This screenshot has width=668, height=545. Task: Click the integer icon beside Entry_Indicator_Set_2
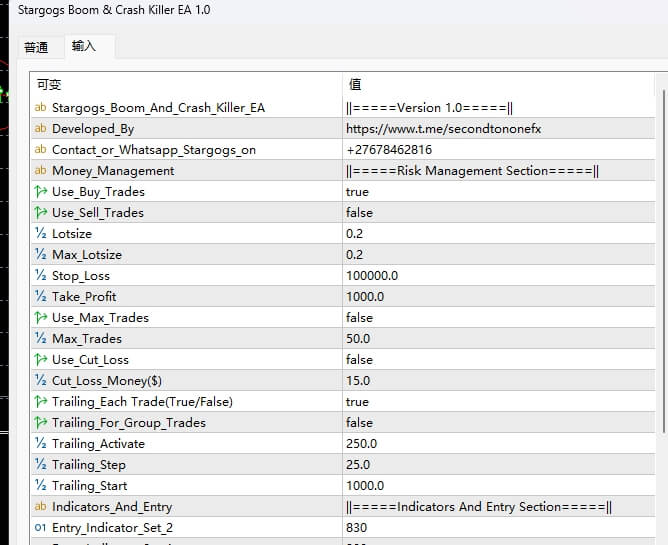(40, 528)
